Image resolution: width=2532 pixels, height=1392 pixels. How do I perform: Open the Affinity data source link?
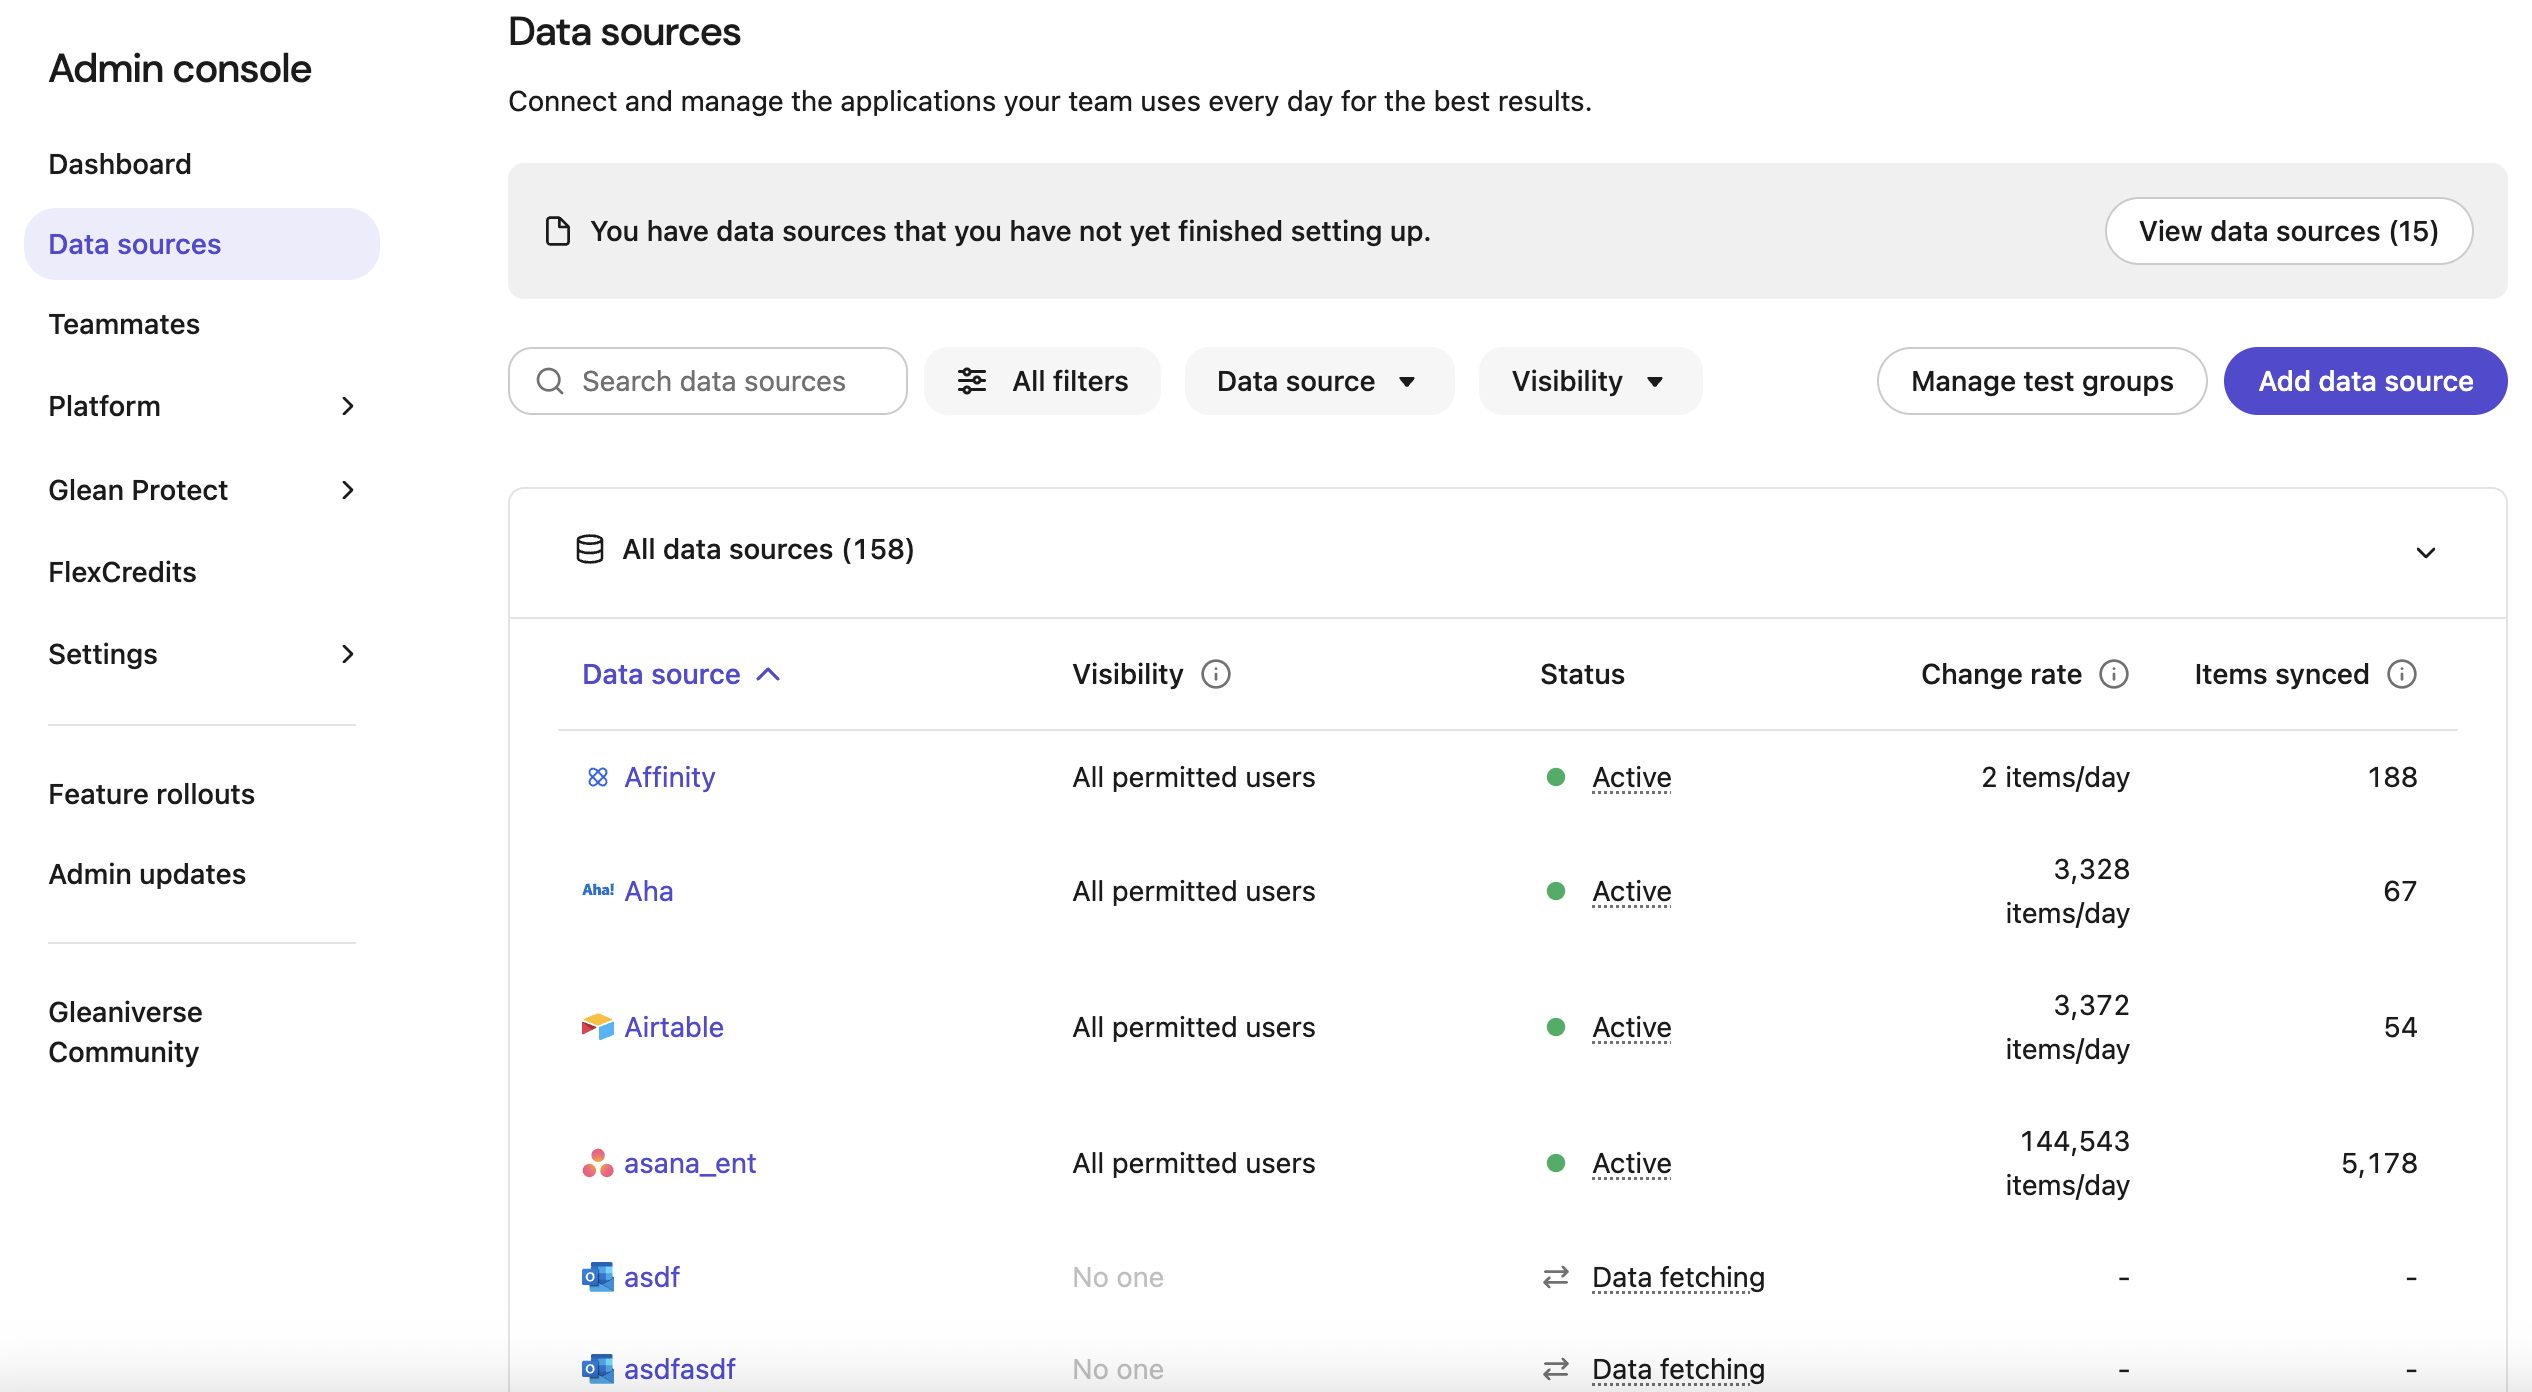point(670,777)
